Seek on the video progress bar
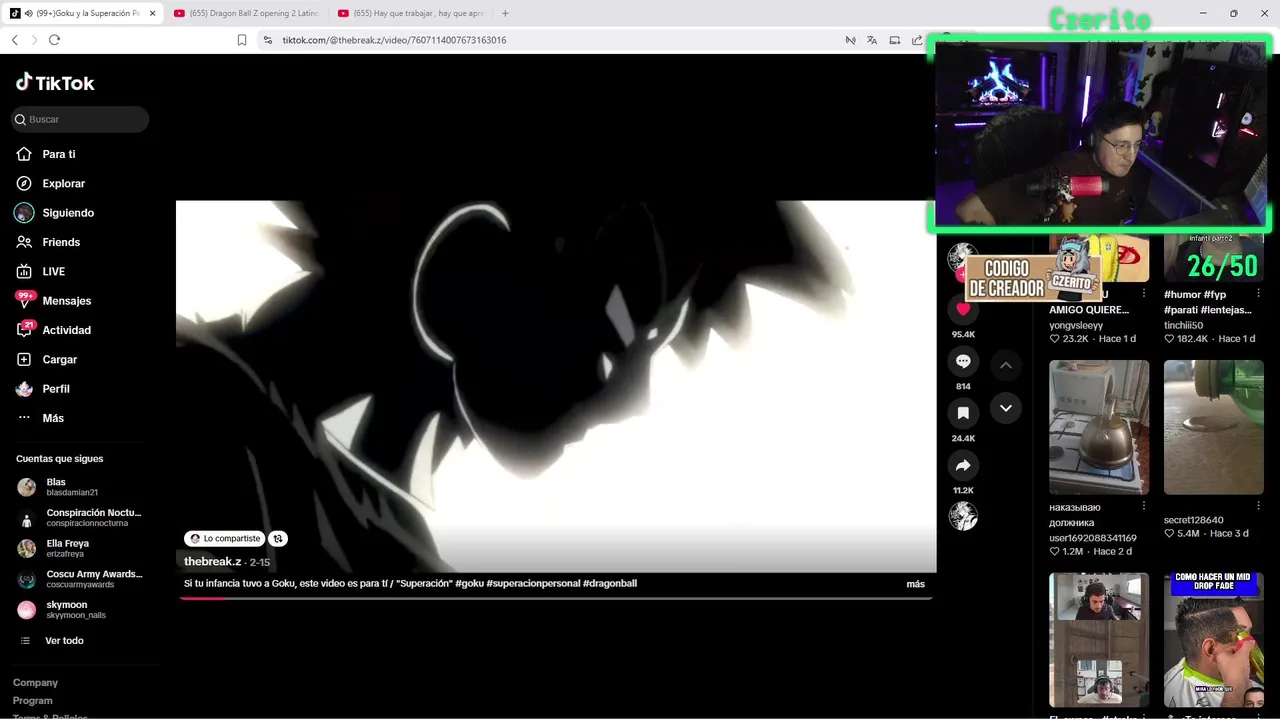The image size is (1280, 720). [x=555, y=598]
